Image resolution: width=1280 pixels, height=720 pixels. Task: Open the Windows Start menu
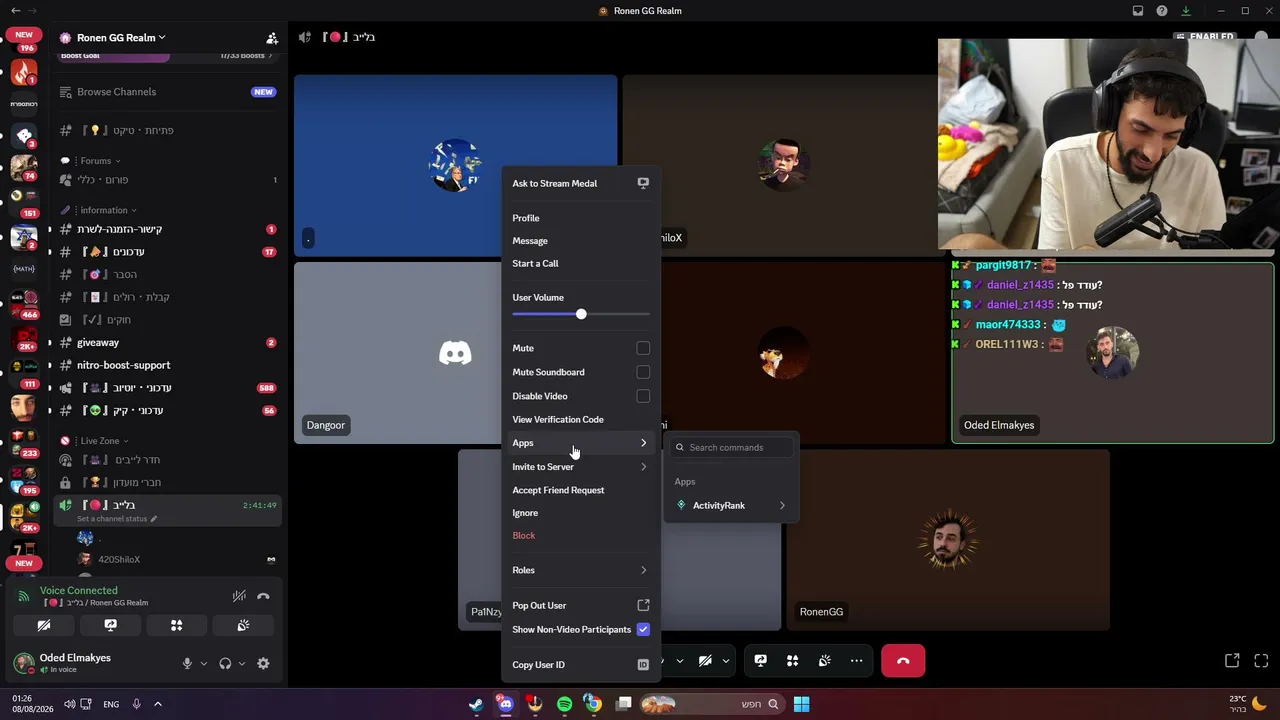(801, 704)
